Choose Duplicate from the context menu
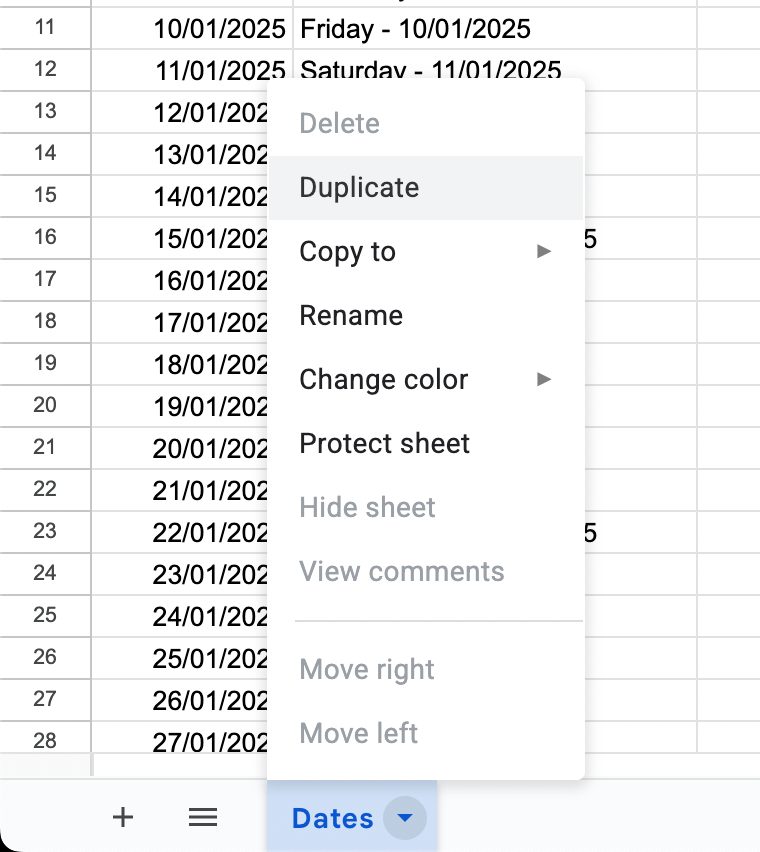This screenshot has height=852, width=760. pyautogui.click(x=359, y=188)
